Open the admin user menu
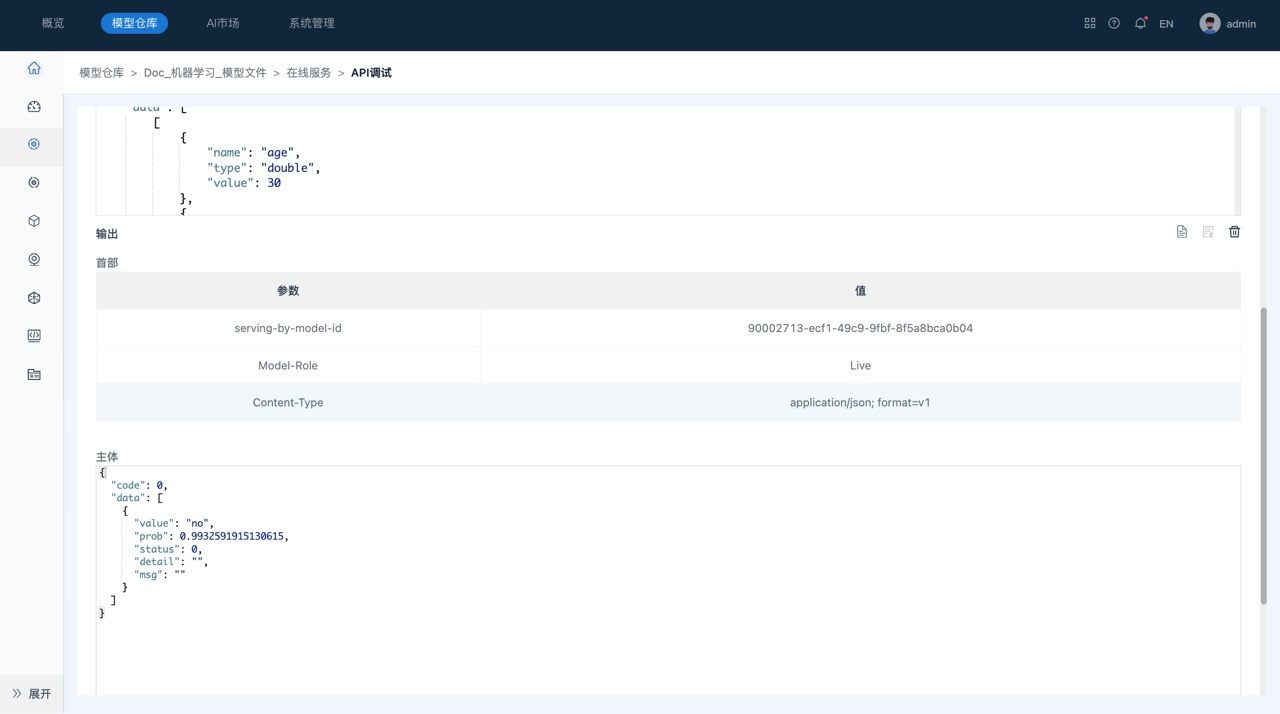This screenshot has height=714, width=1280. coord(1228,23)
